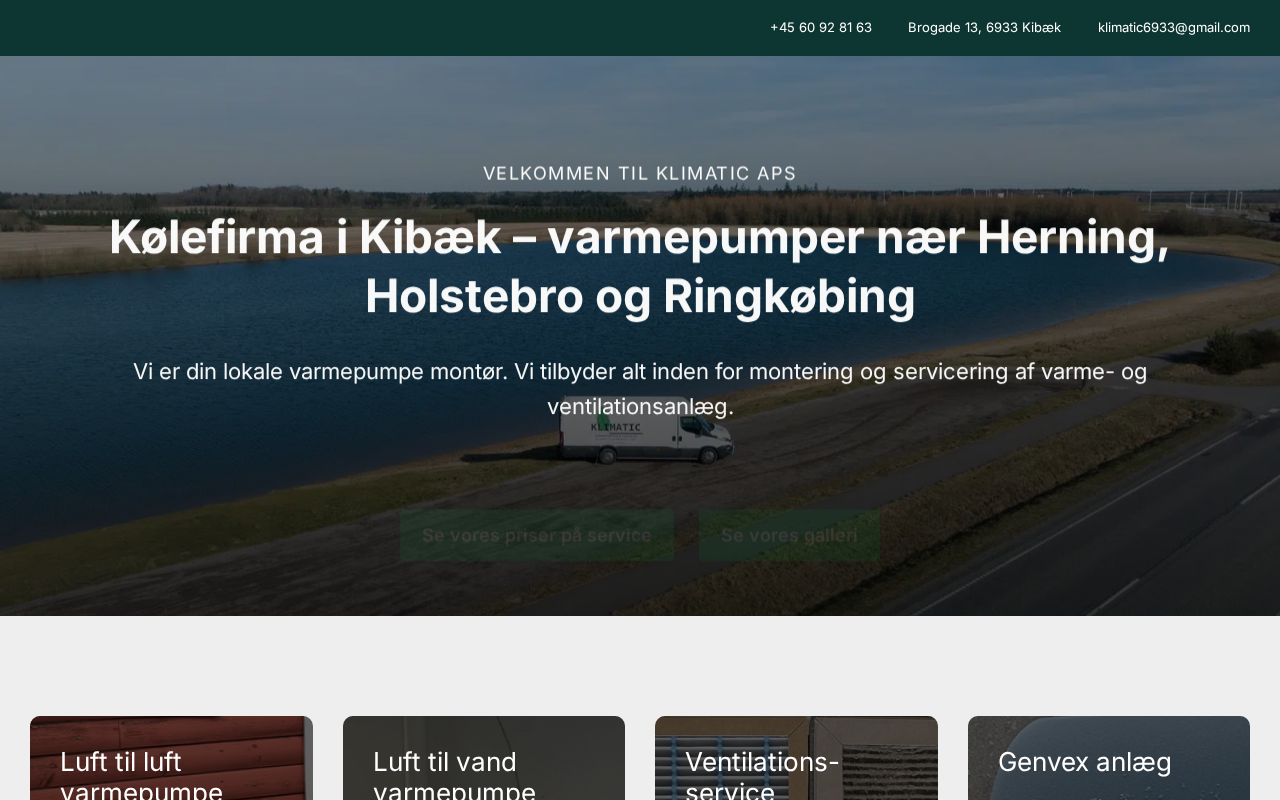
Task: Click the klimatic6933@gmail.com email link
Action: coord(1173,28)
